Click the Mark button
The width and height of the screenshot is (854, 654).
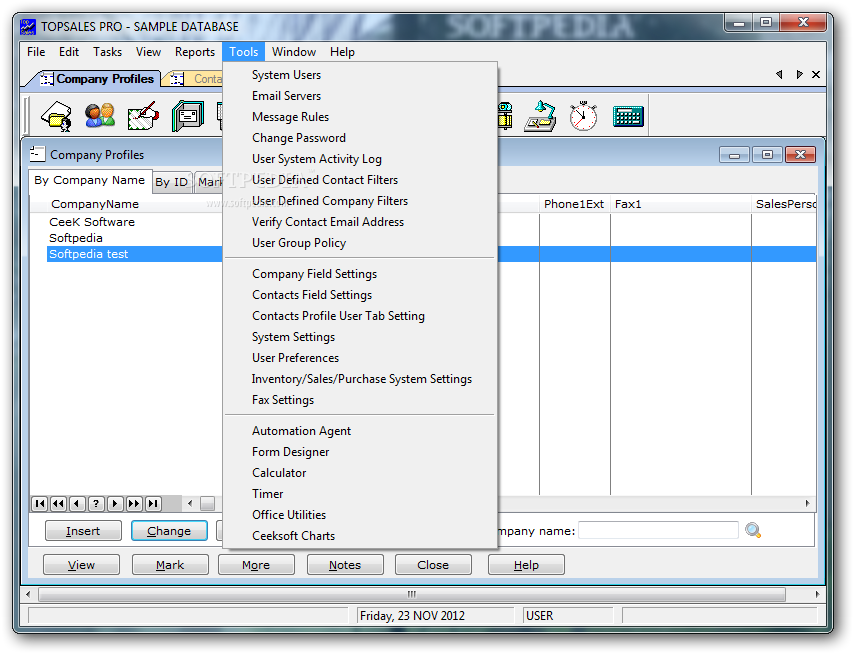[170, 565]
